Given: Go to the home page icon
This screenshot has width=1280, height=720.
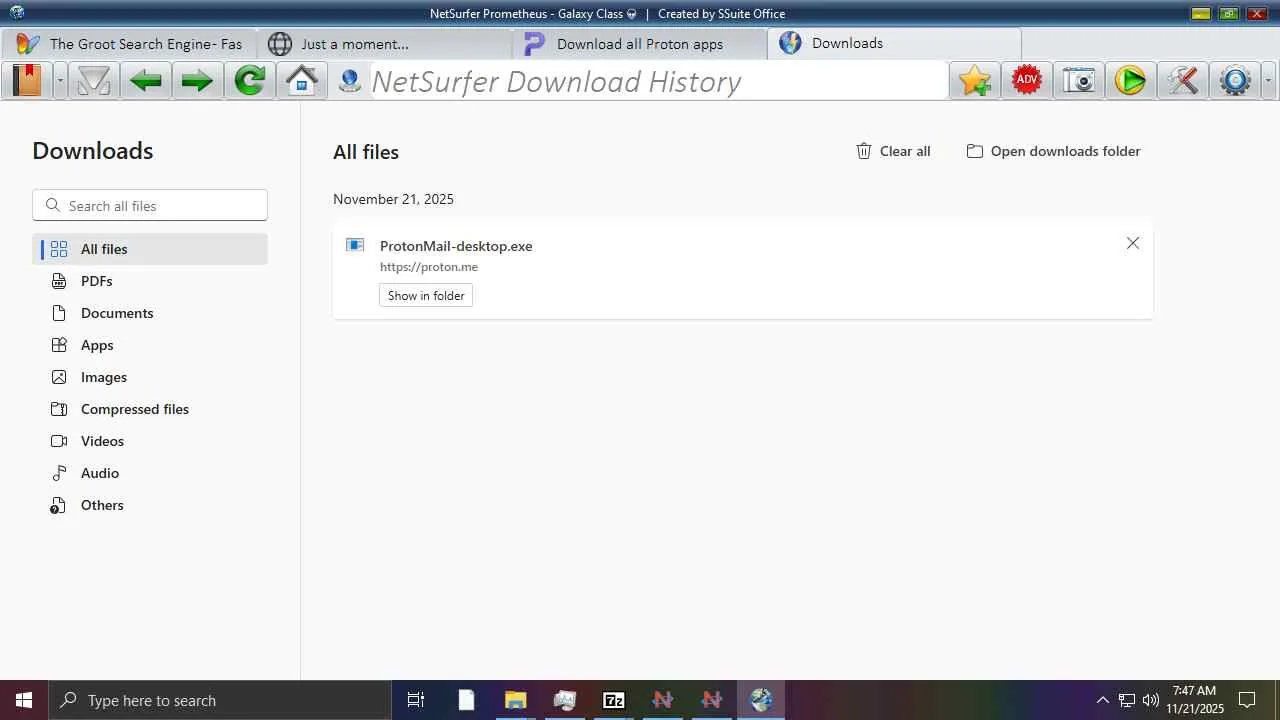Looking at the screenshot, I should [302, 80].
